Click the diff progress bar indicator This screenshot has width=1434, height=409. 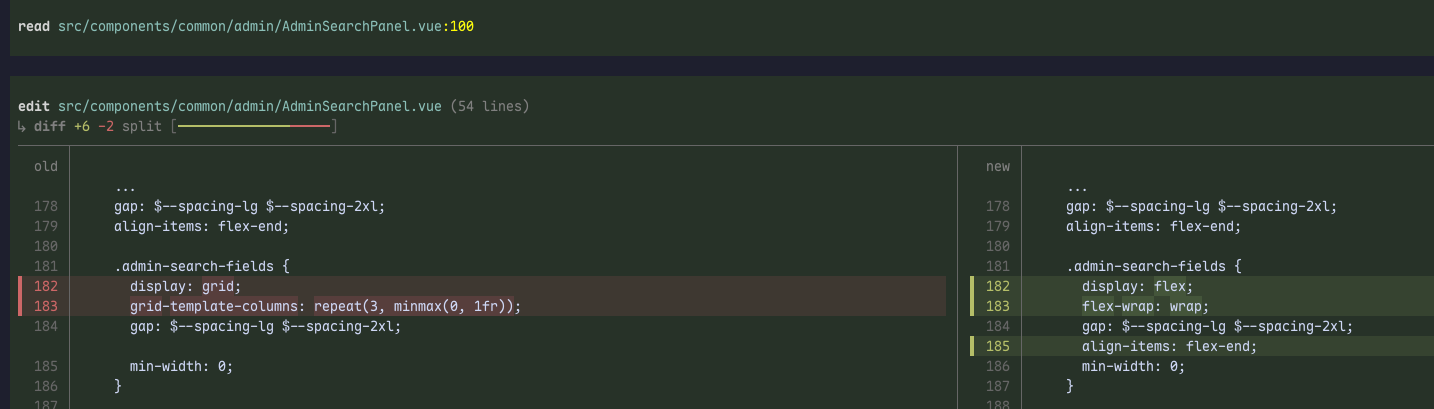click(254, 126)
